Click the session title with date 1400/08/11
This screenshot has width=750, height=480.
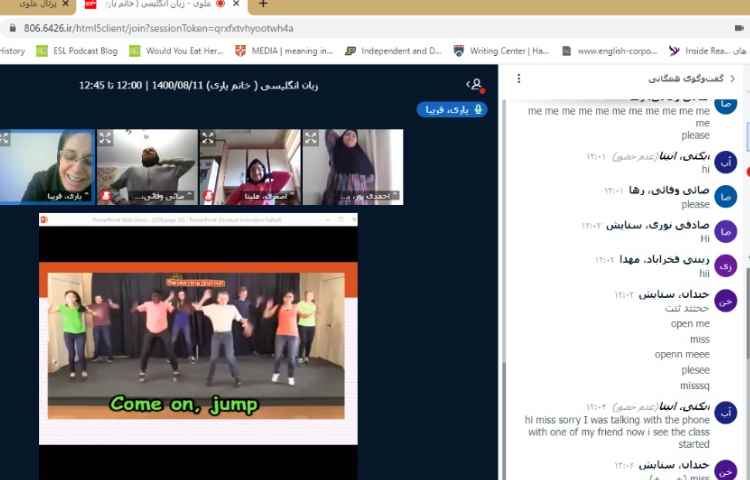tap(199, 86)
